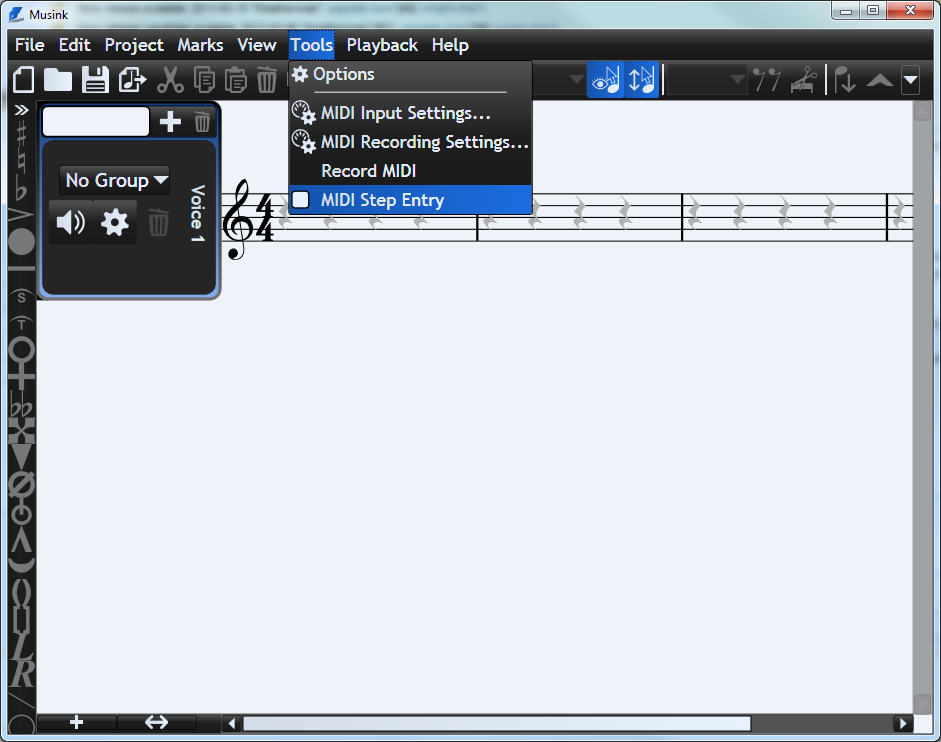Screen dimensions: 941x742
Task: Expand the left sidebar with double chevron
Action: click(x=21, y=110)
